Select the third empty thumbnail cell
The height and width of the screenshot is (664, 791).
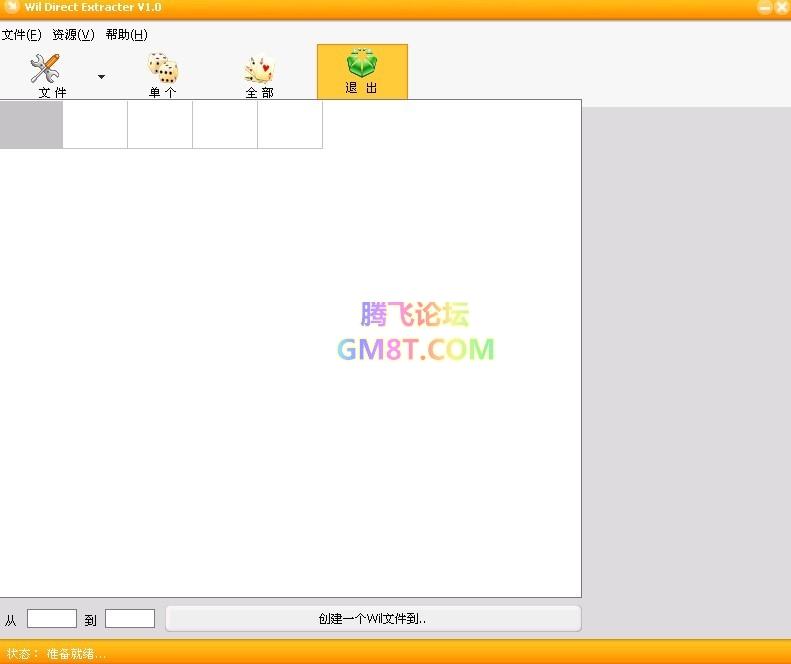[160, 125]
